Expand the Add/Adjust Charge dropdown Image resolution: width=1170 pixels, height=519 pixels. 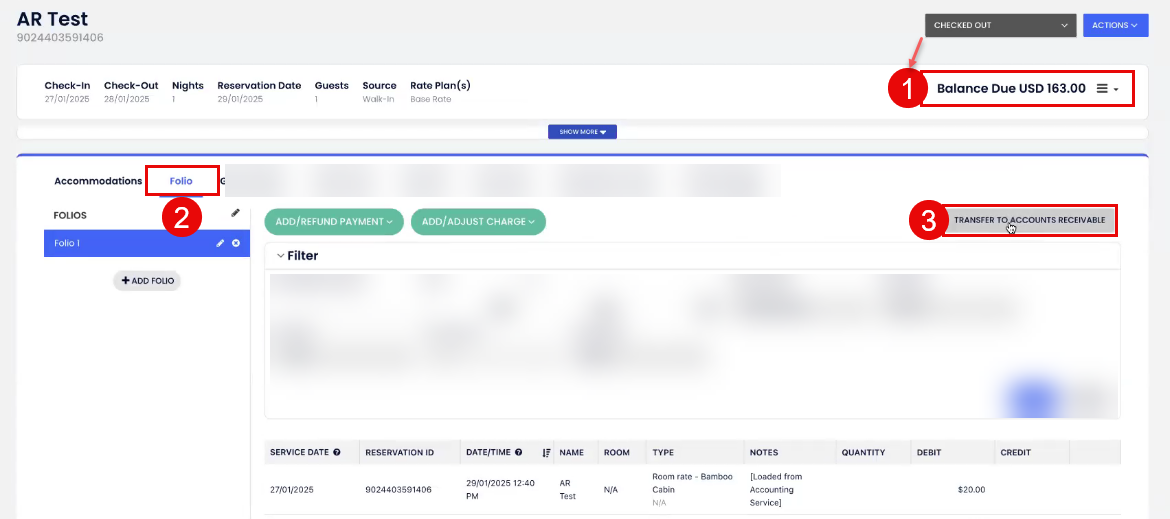click(x=478, y=222)
